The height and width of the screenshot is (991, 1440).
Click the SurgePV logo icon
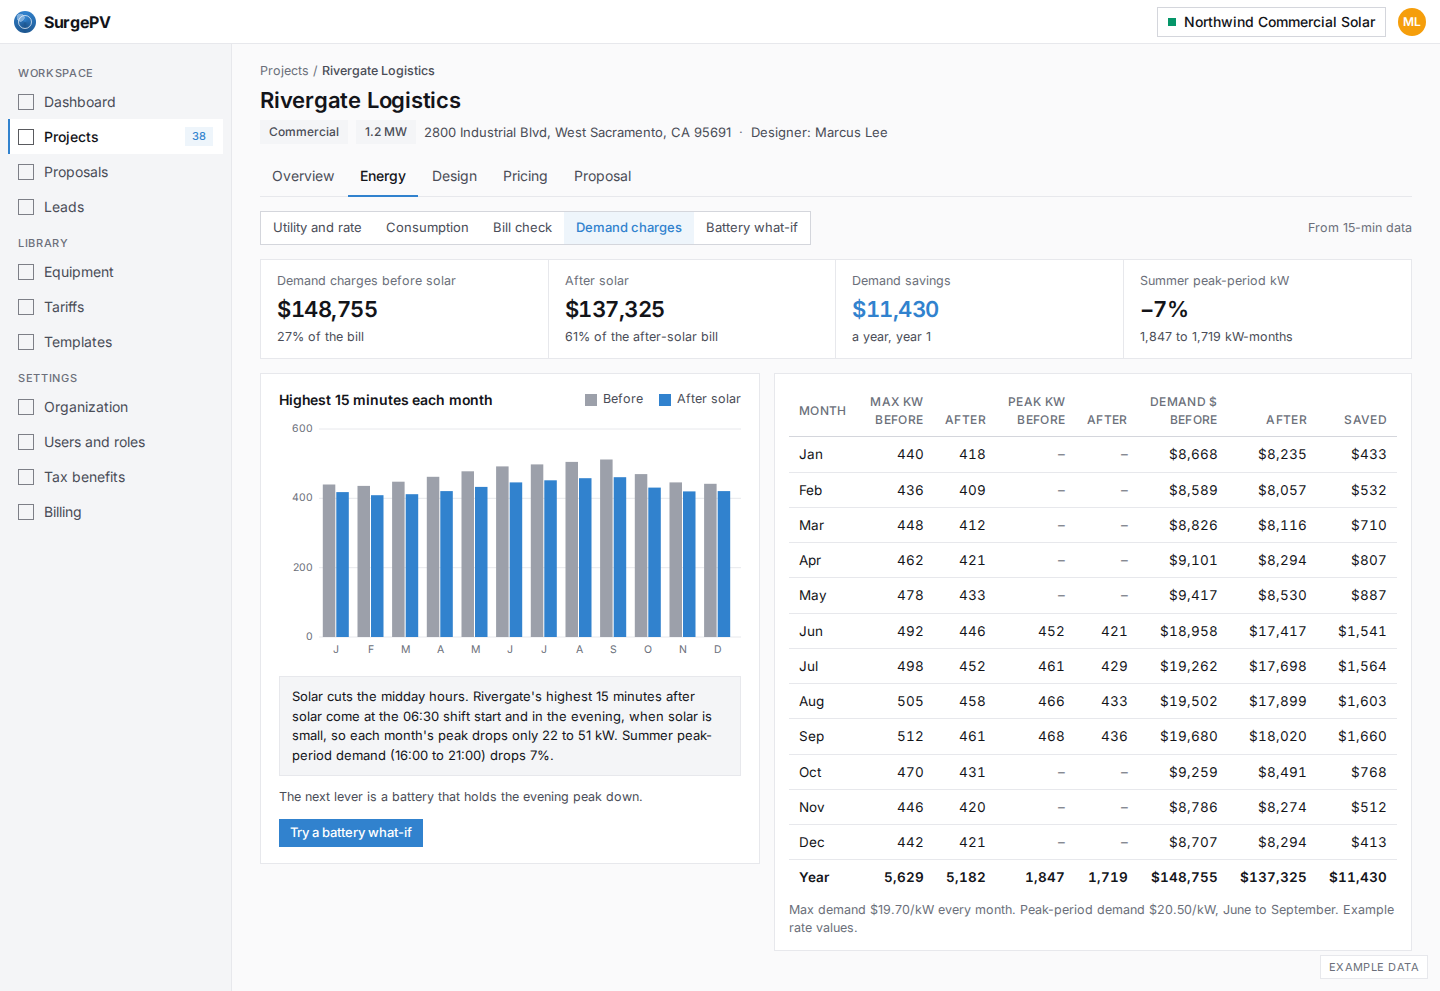25,22
